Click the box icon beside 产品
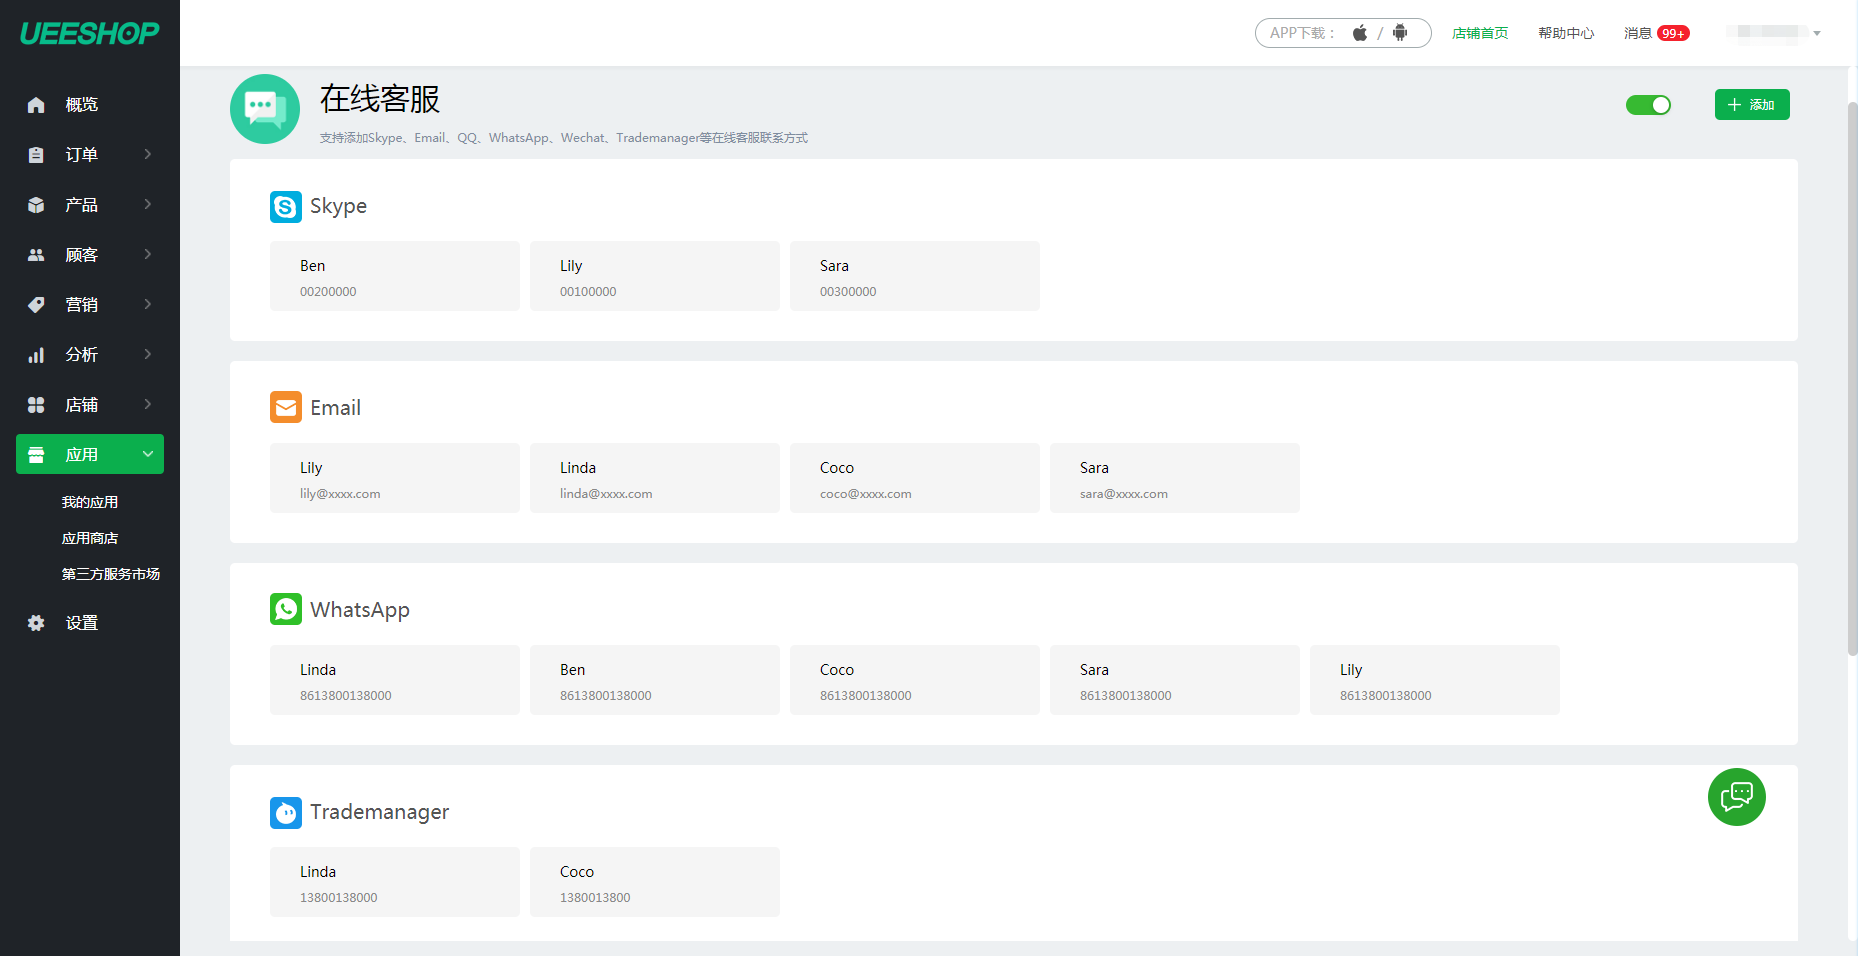This screenshot has height=956, width=1858. click(x=36, y=205)
